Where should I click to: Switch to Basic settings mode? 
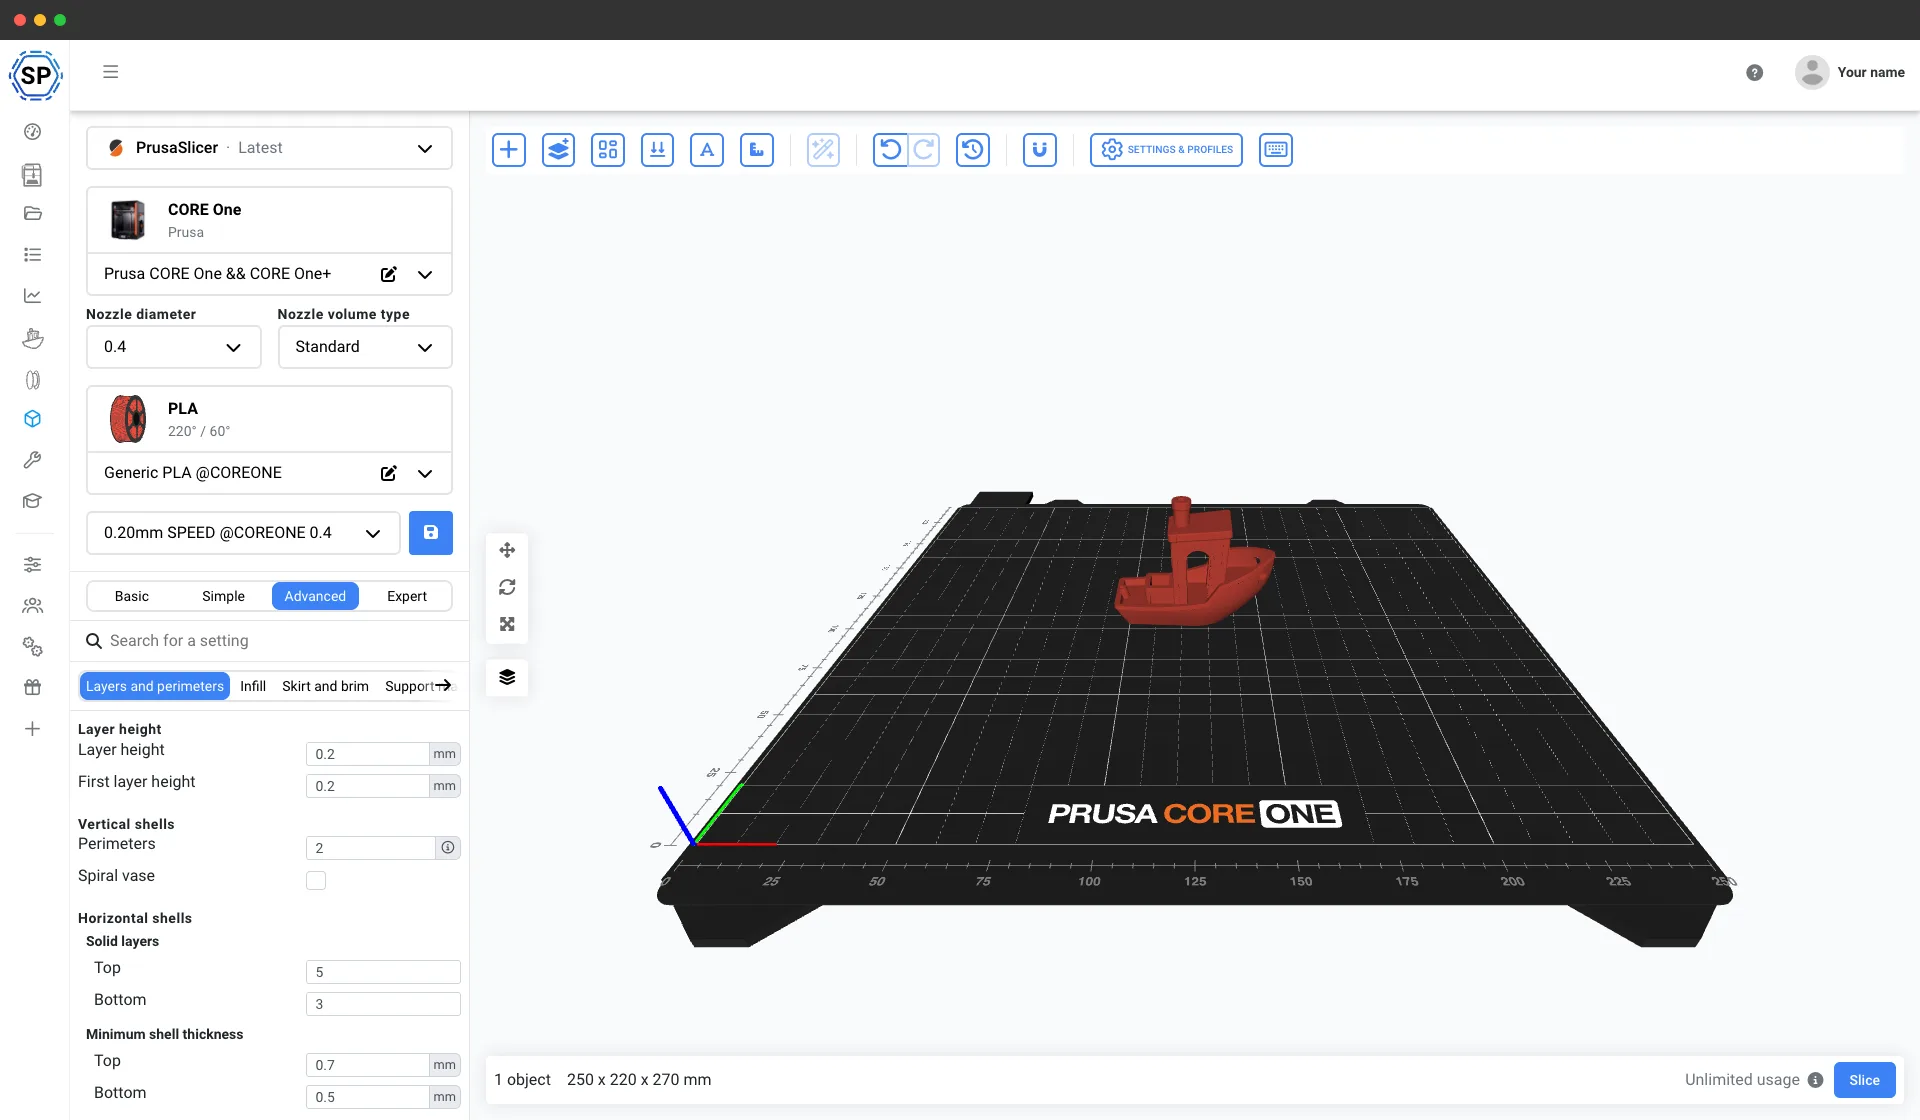pyautogui.click(x=131, y=596)
